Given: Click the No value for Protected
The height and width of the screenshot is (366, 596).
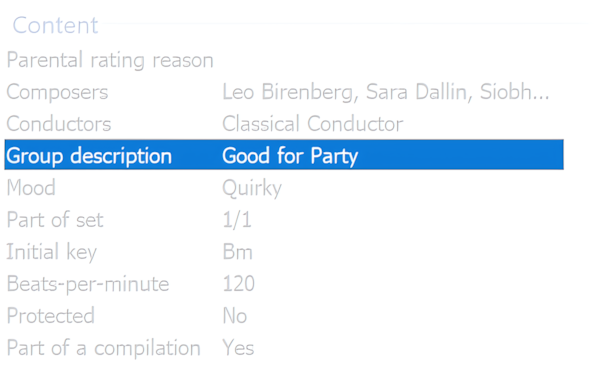Looking at the screenshot, I should [x=235, y=316].
